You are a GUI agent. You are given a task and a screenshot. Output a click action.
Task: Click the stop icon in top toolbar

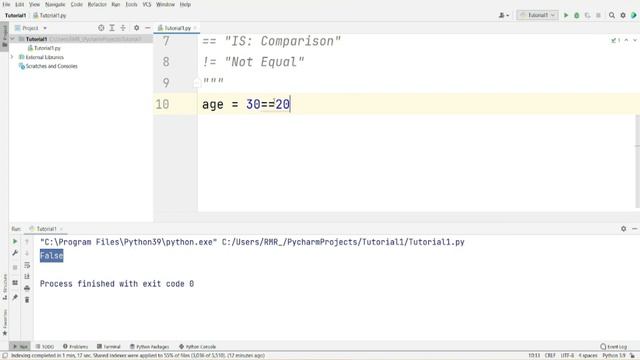click(598, 15)
